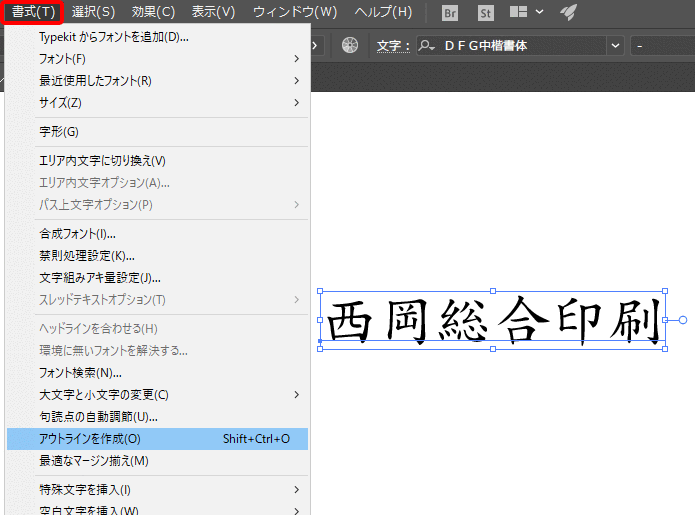The image size is (695, 515).
Task: Open the ヘルプ(H) menu
Action: (x=383, y=12)
